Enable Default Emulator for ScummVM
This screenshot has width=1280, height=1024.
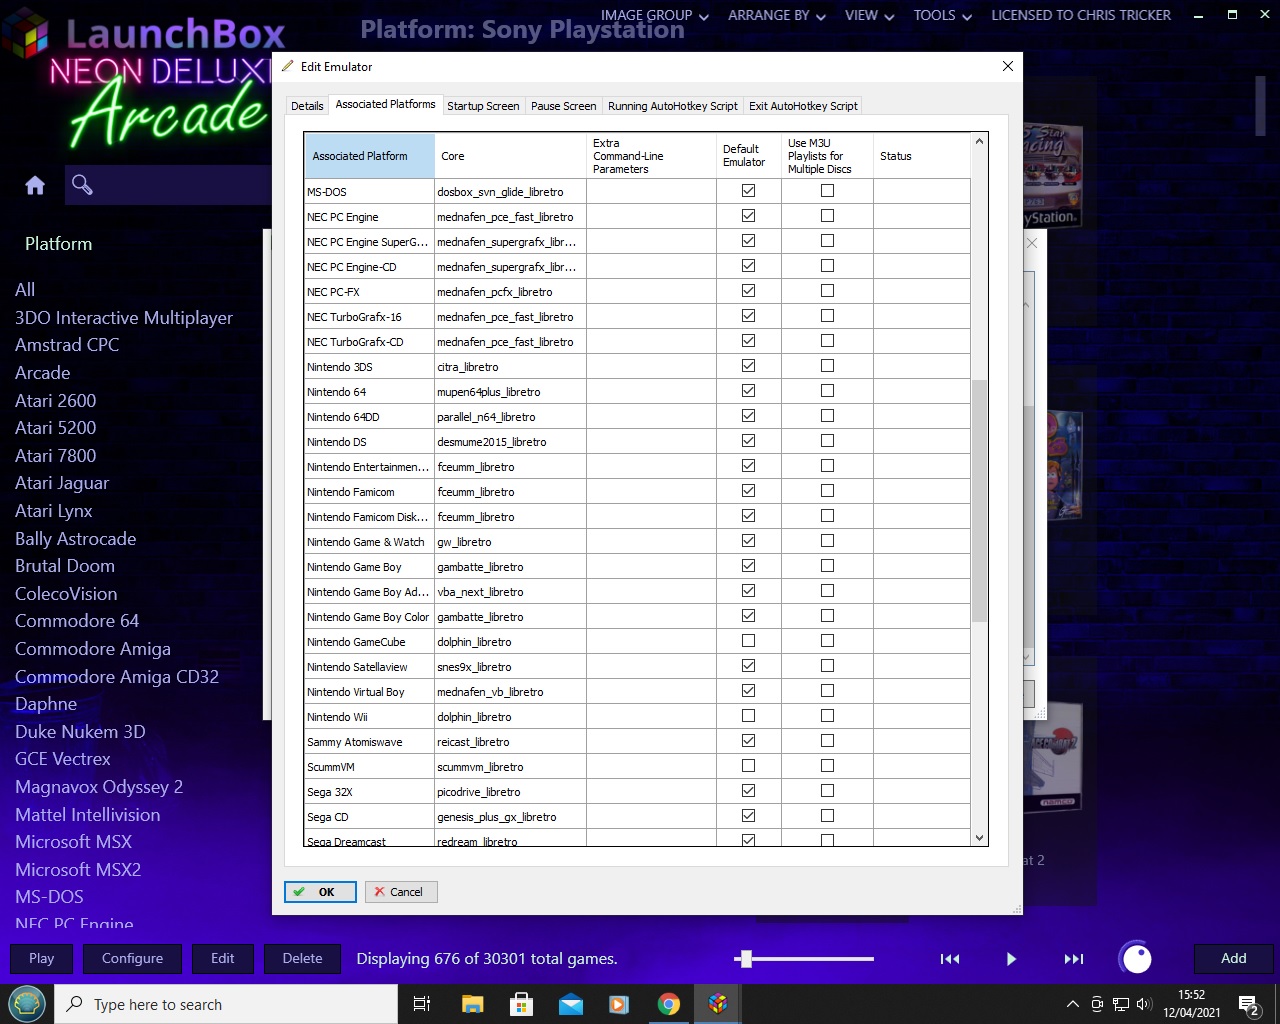coord(748,766)
